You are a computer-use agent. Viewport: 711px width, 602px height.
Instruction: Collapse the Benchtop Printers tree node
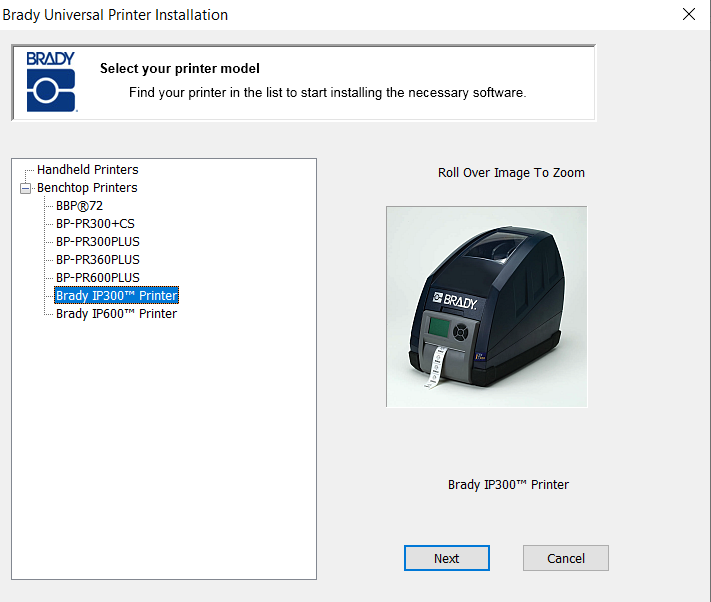25,188
